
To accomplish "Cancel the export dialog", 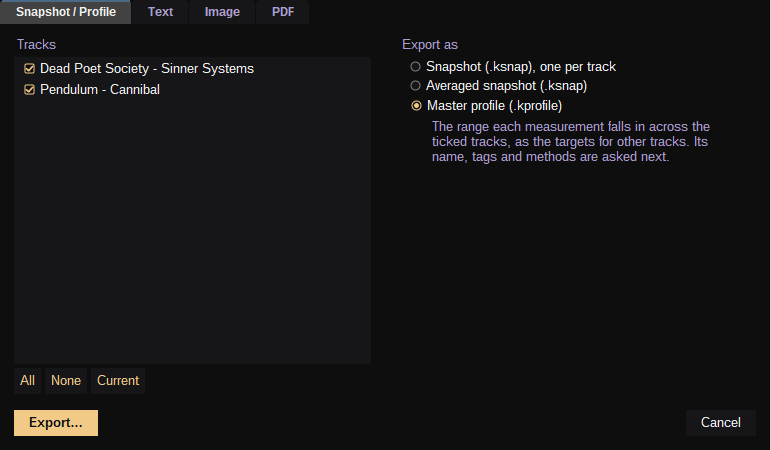I will coord(720,422).
